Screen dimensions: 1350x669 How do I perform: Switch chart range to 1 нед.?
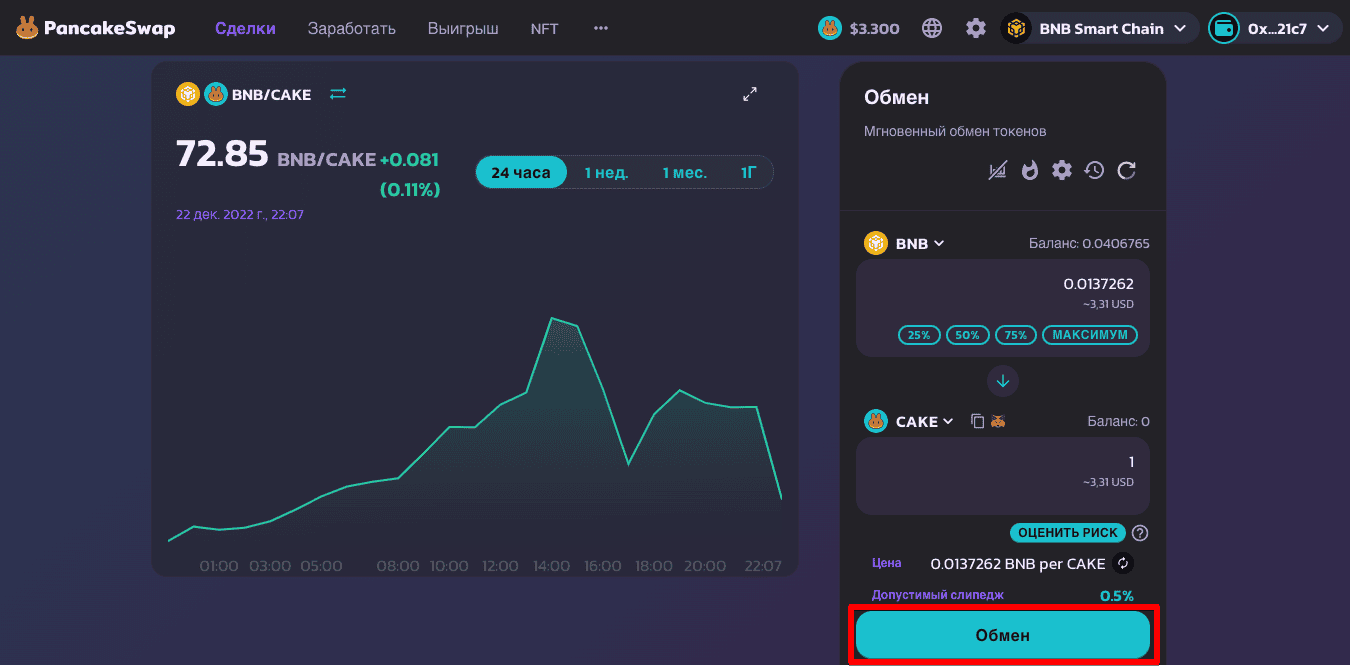click(607, 173)
